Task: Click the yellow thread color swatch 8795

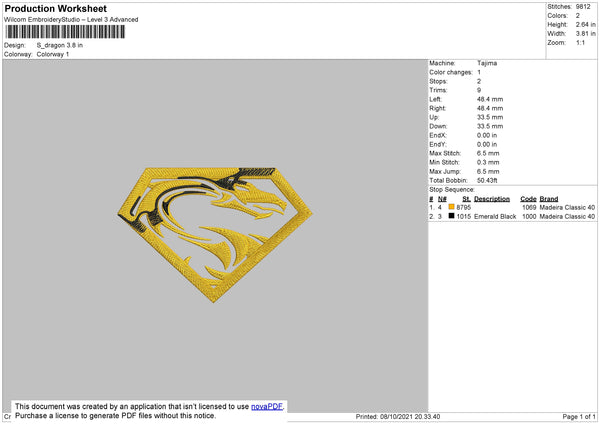Action: pyautogui.click(x=452, y=207)
